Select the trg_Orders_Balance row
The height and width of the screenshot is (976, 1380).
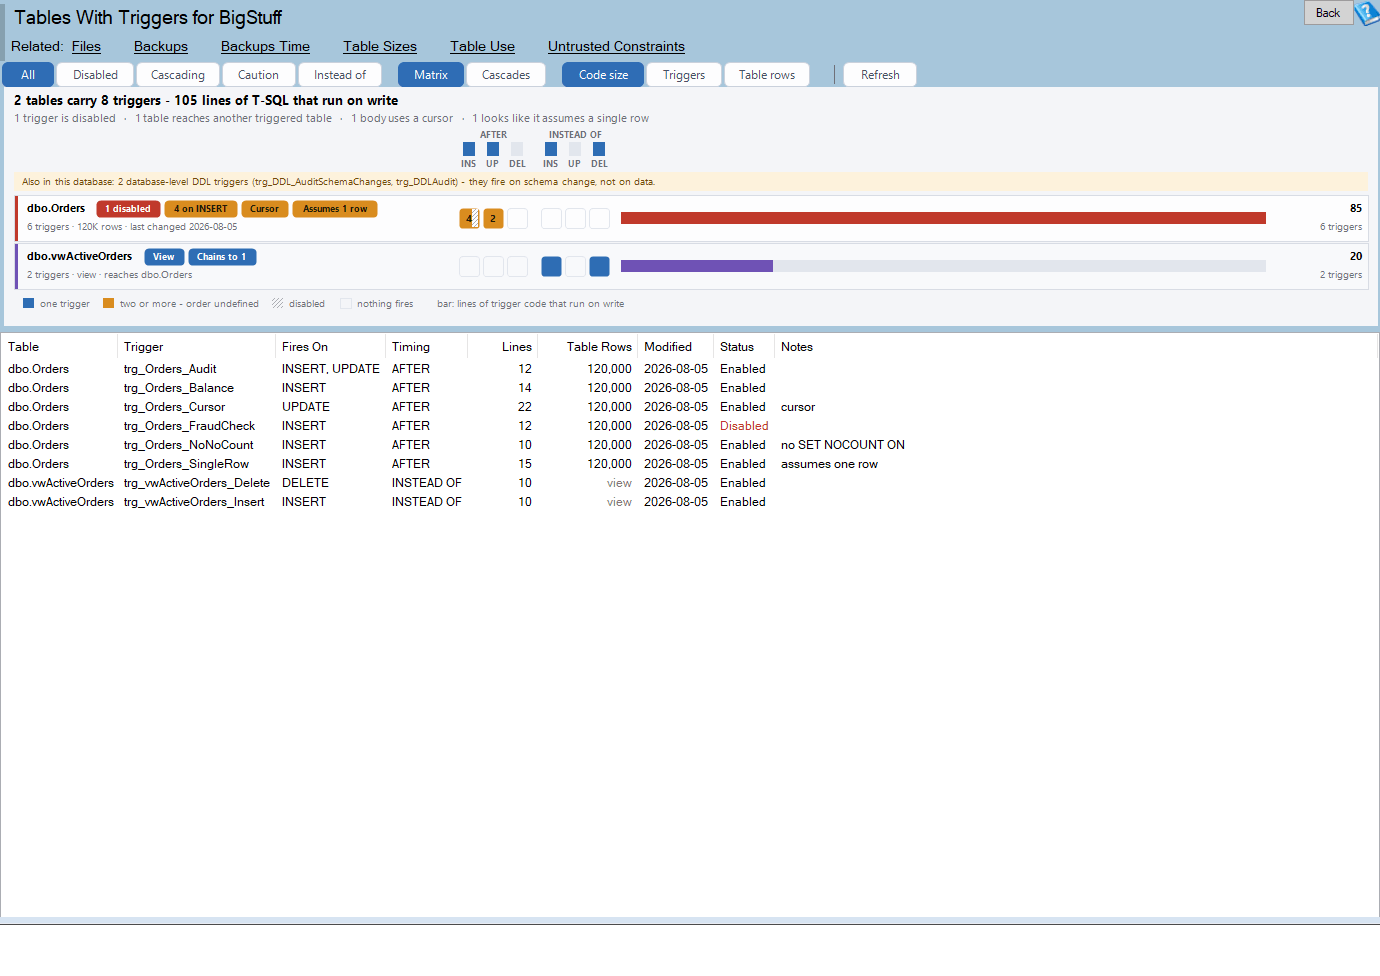tap(689, 388)
